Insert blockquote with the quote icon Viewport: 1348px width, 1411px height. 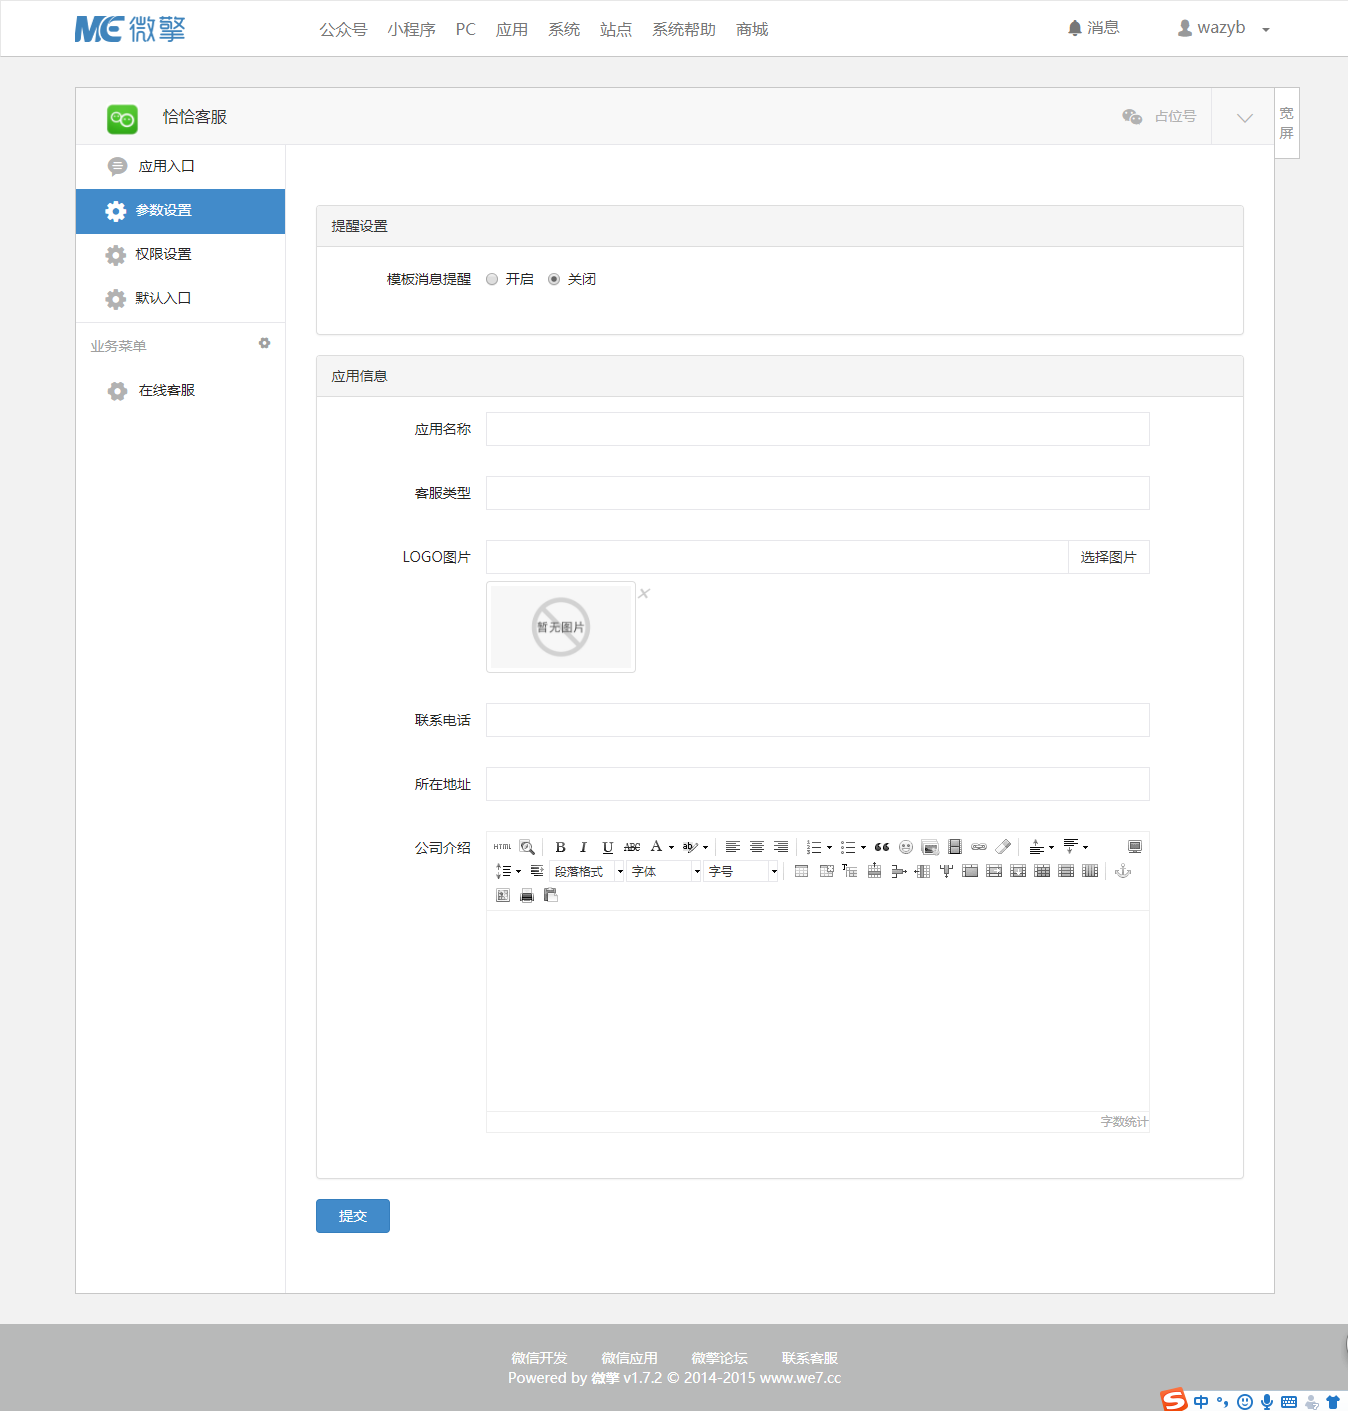(882, 847)
